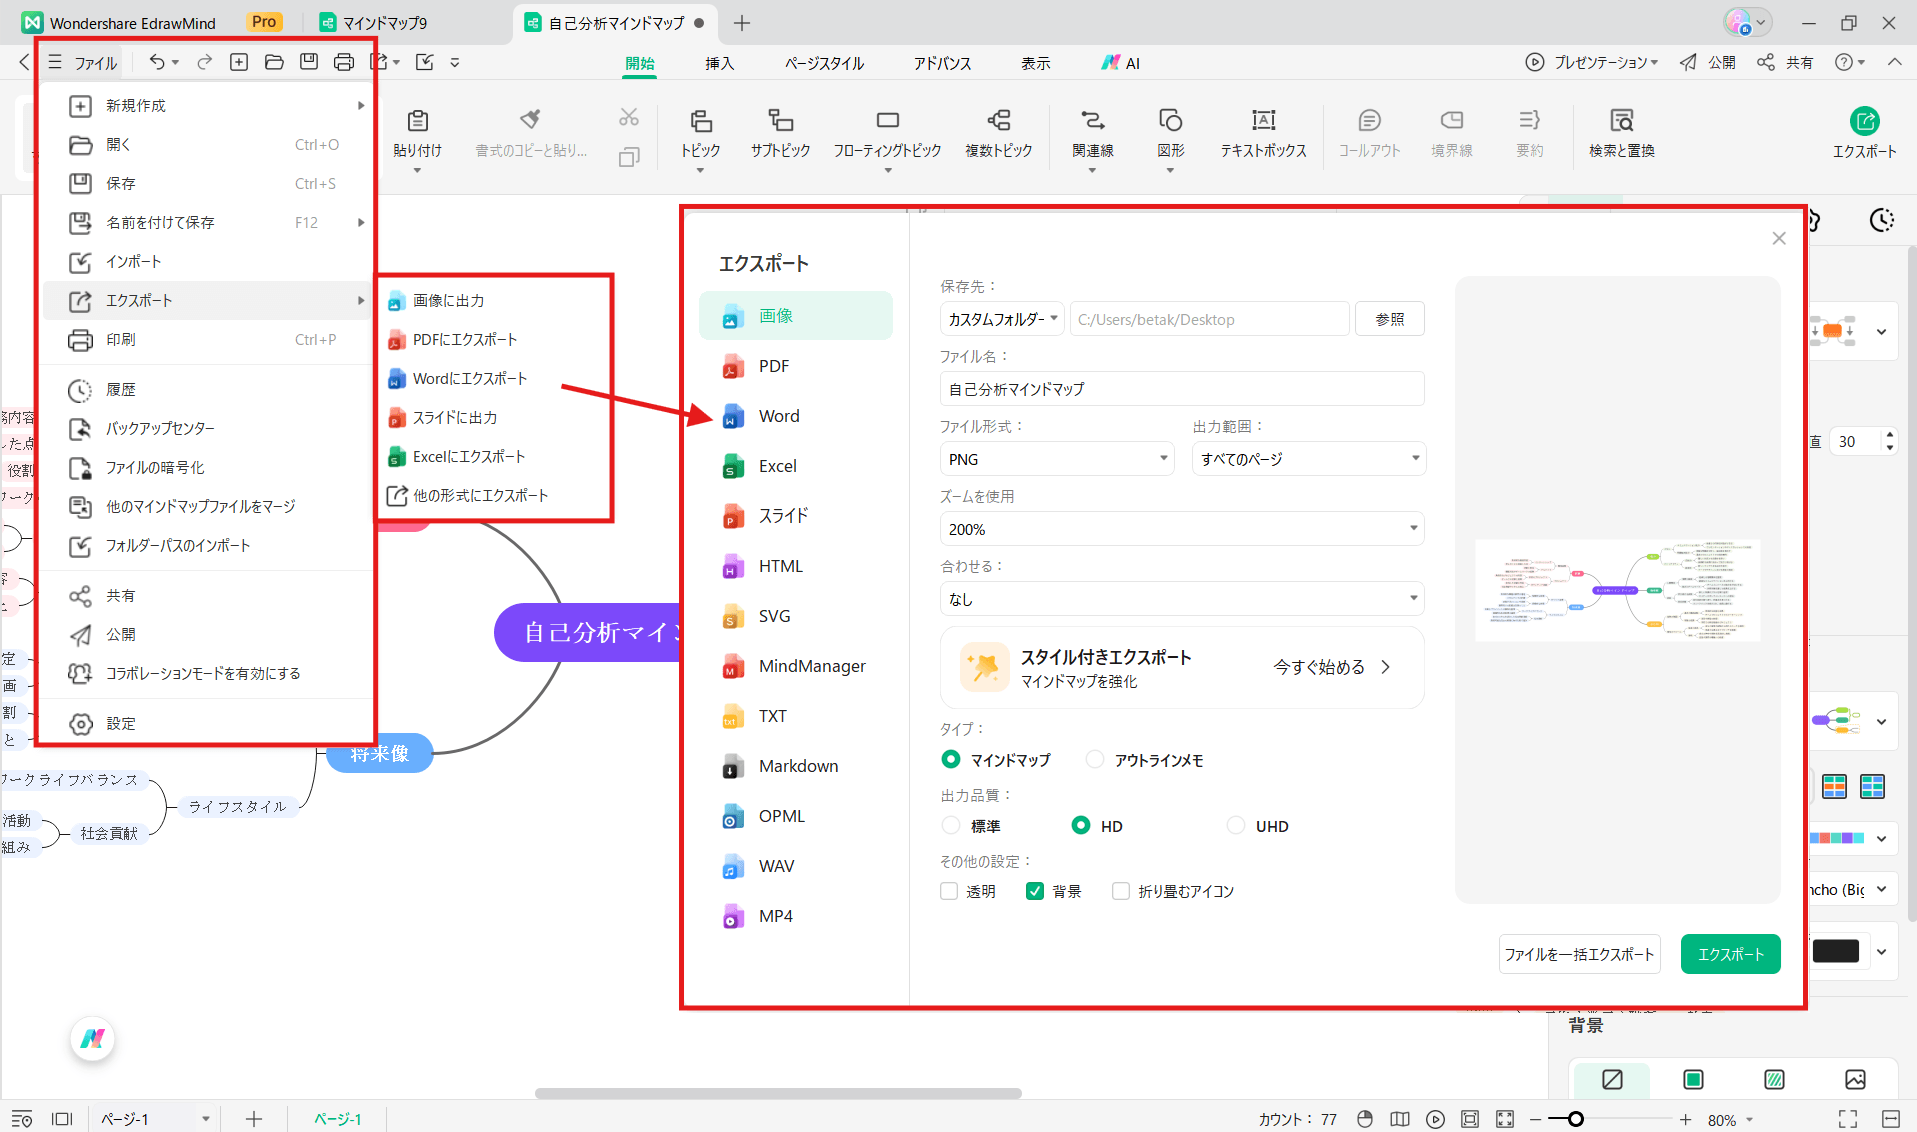
Task: Click the redo arrow icon
Action: (x=204, y=62)
